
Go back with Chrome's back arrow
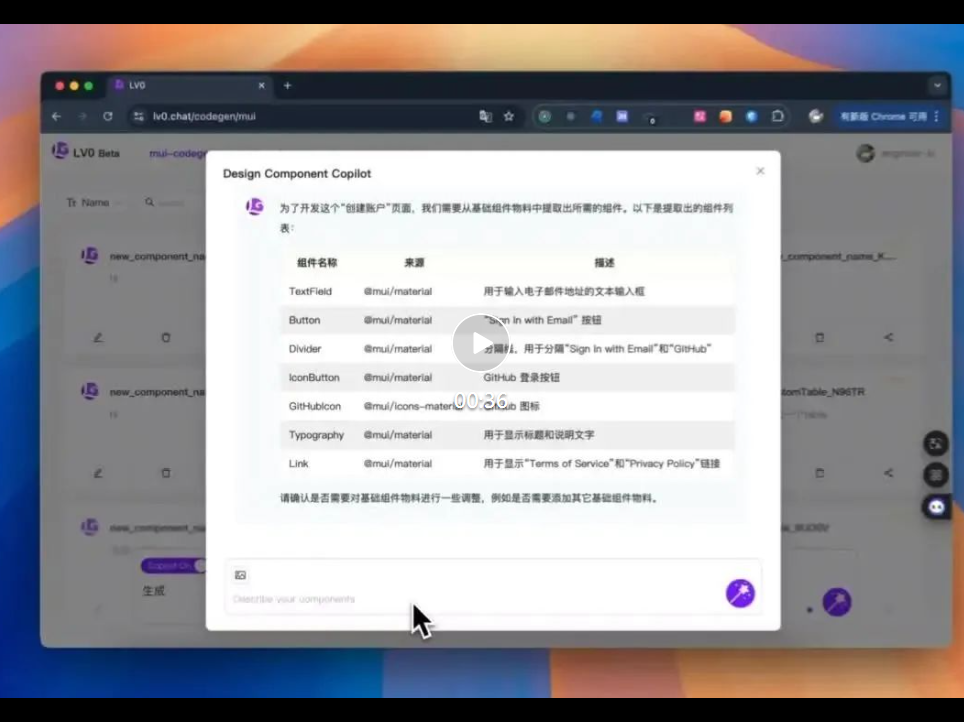coord(57,116)
